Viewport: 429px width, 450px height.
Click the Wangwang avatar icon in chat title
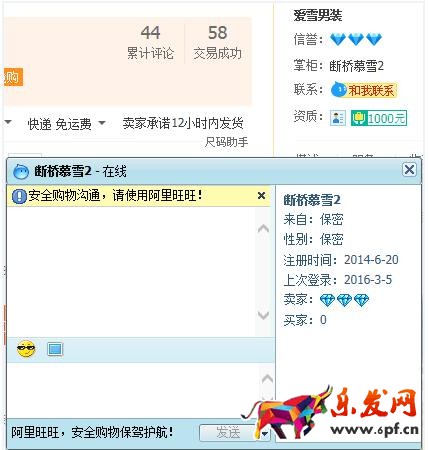click(21, 172)
